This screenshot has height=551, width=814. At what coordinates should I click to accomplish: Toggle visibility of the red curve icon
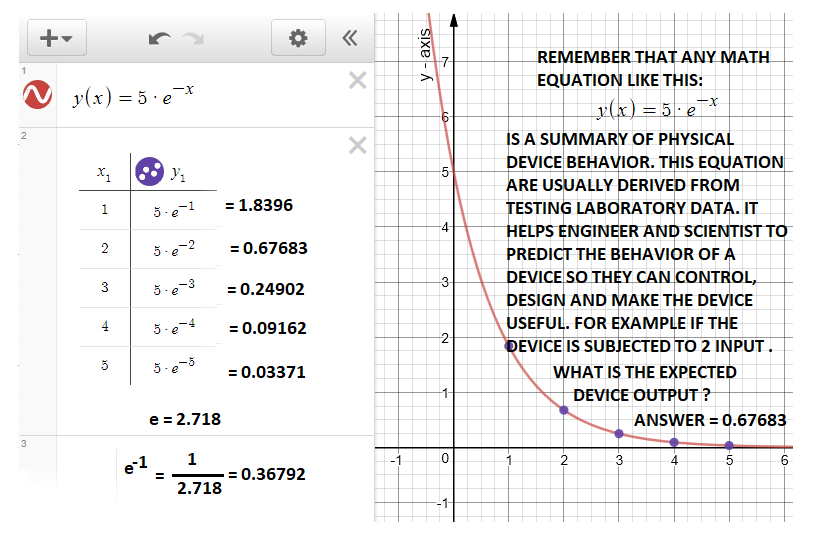click(37, 95)
